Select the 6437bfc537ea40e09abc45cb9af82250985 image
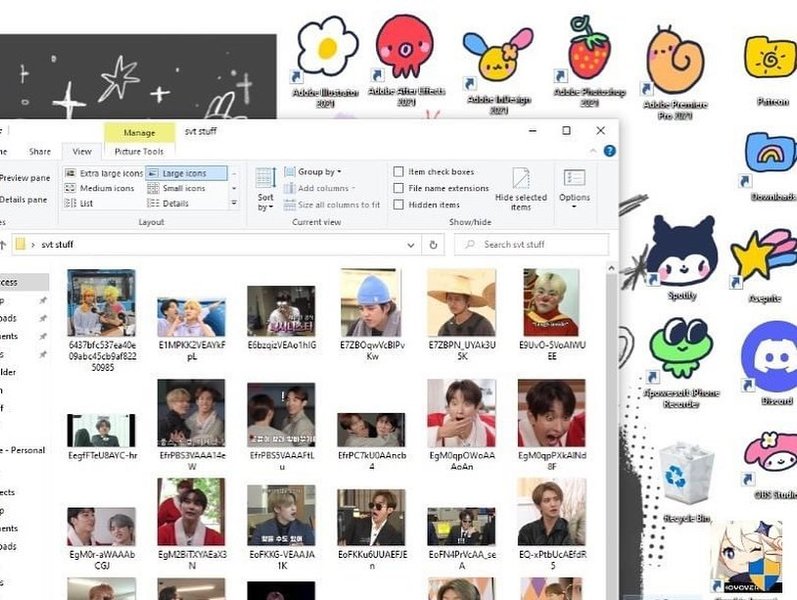 [102, 321]
